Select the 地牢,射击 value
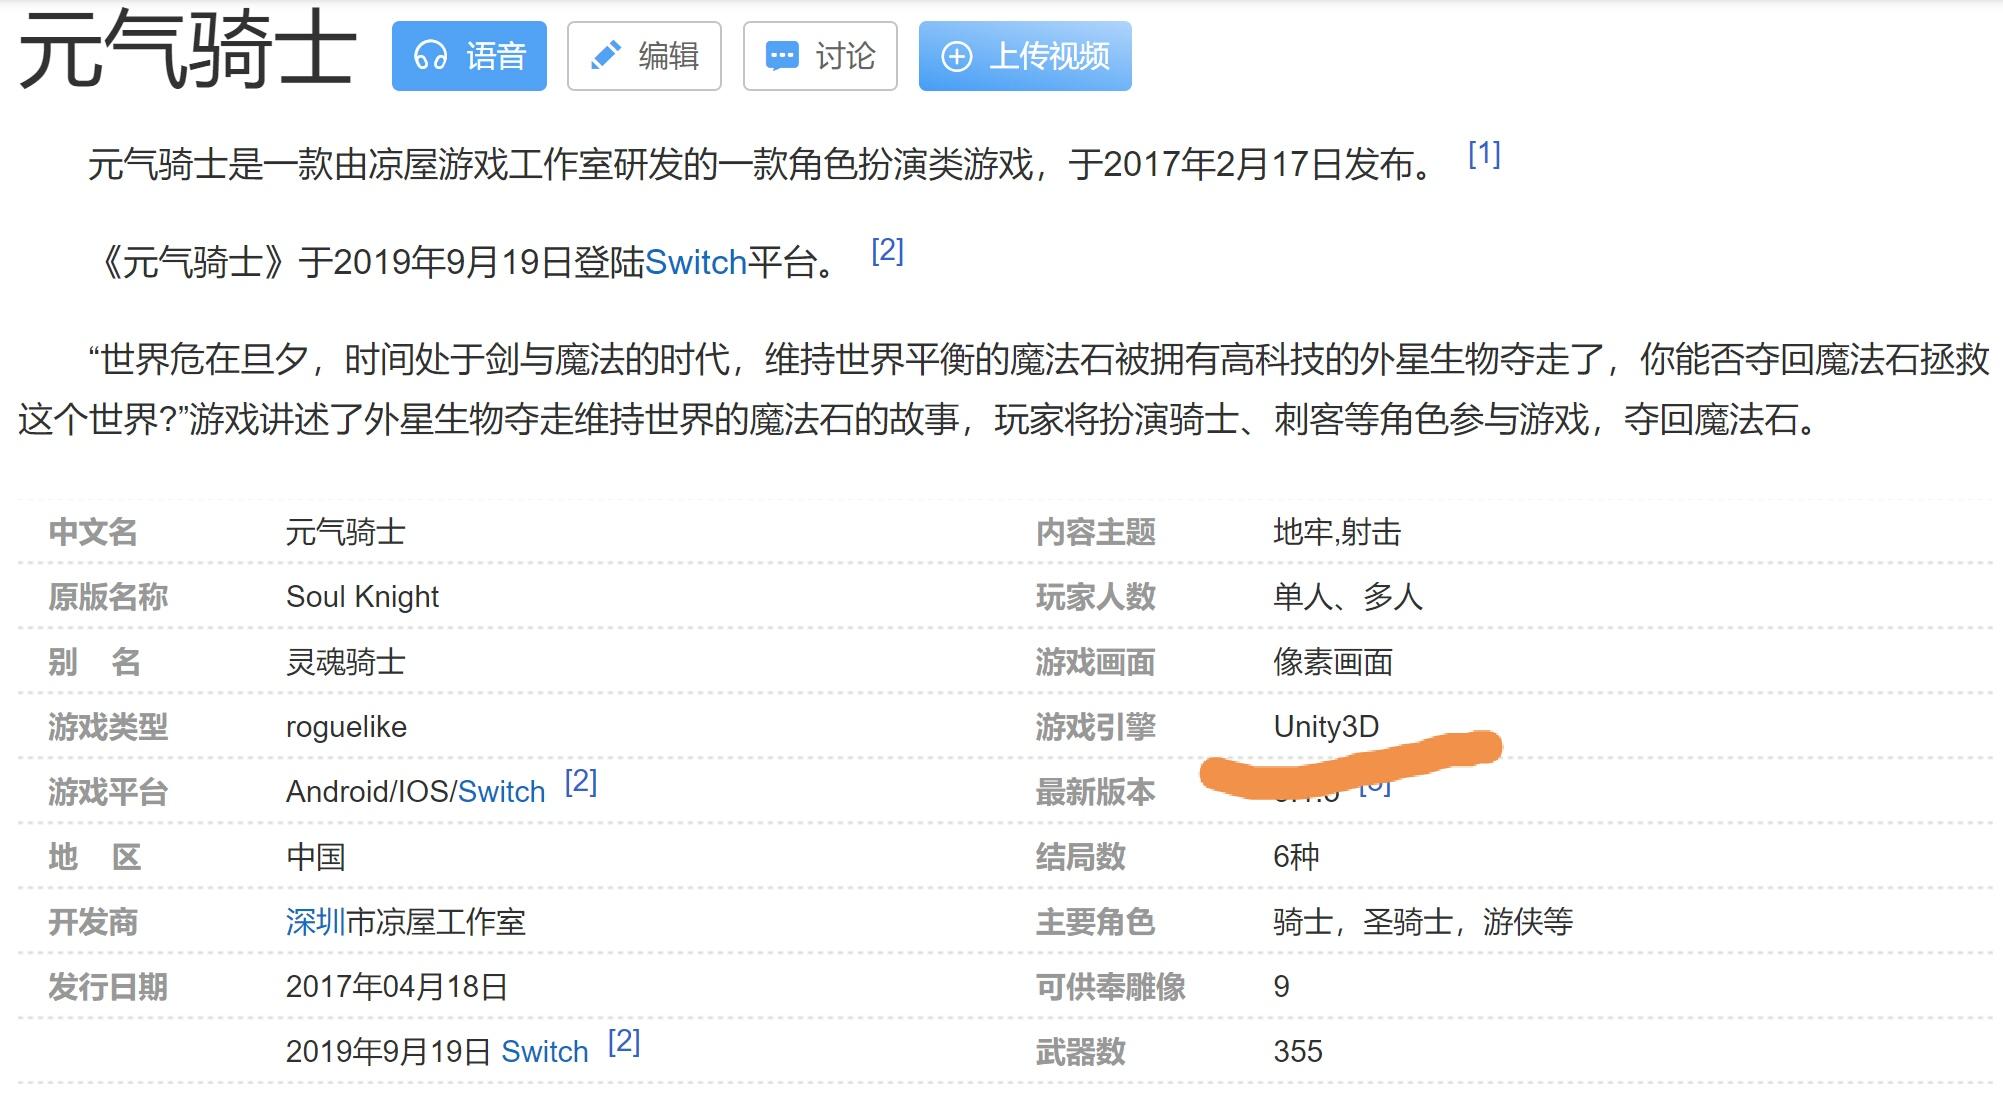The image size is (2003, 1118). coord(1337,532)
